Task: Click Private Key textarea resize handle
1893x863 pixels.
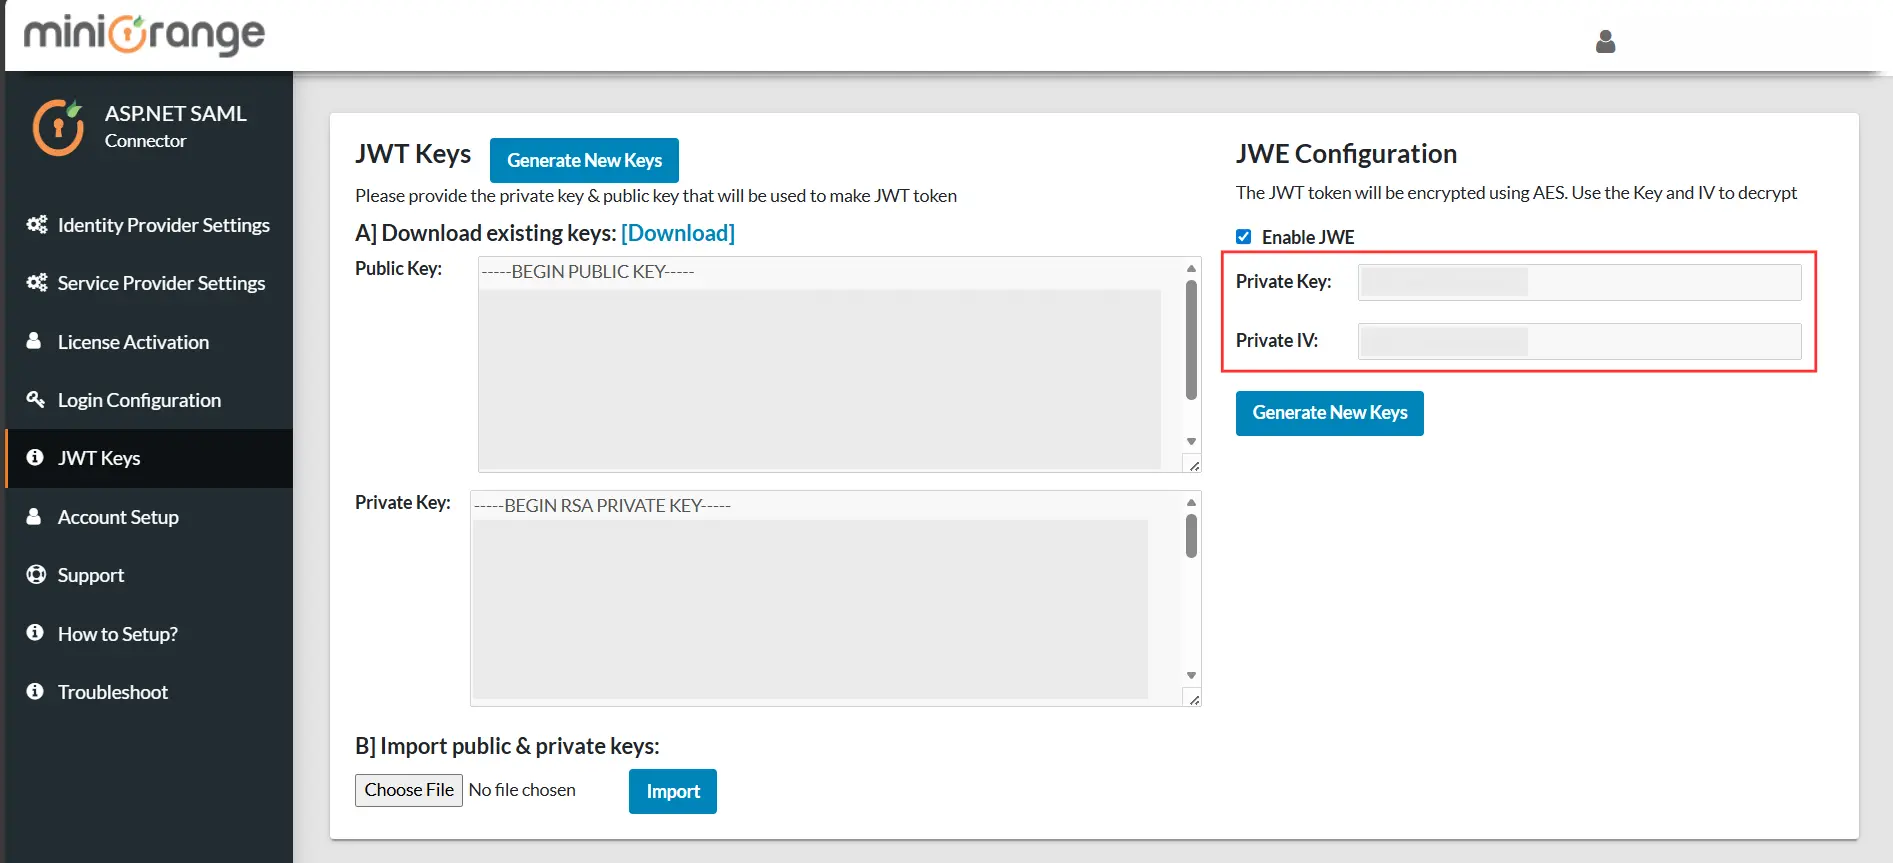Action: tap(1193, 698)
